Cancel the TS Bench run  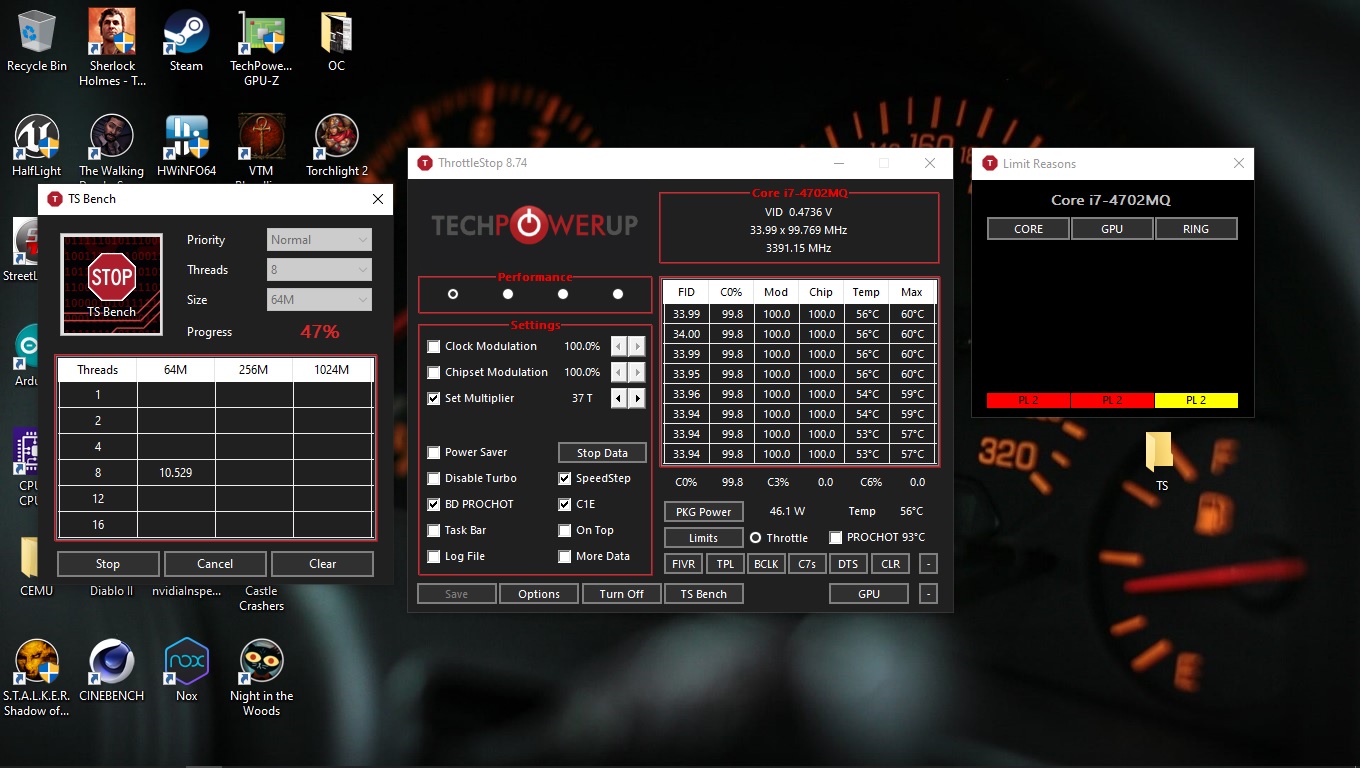[x=215, y=564]
